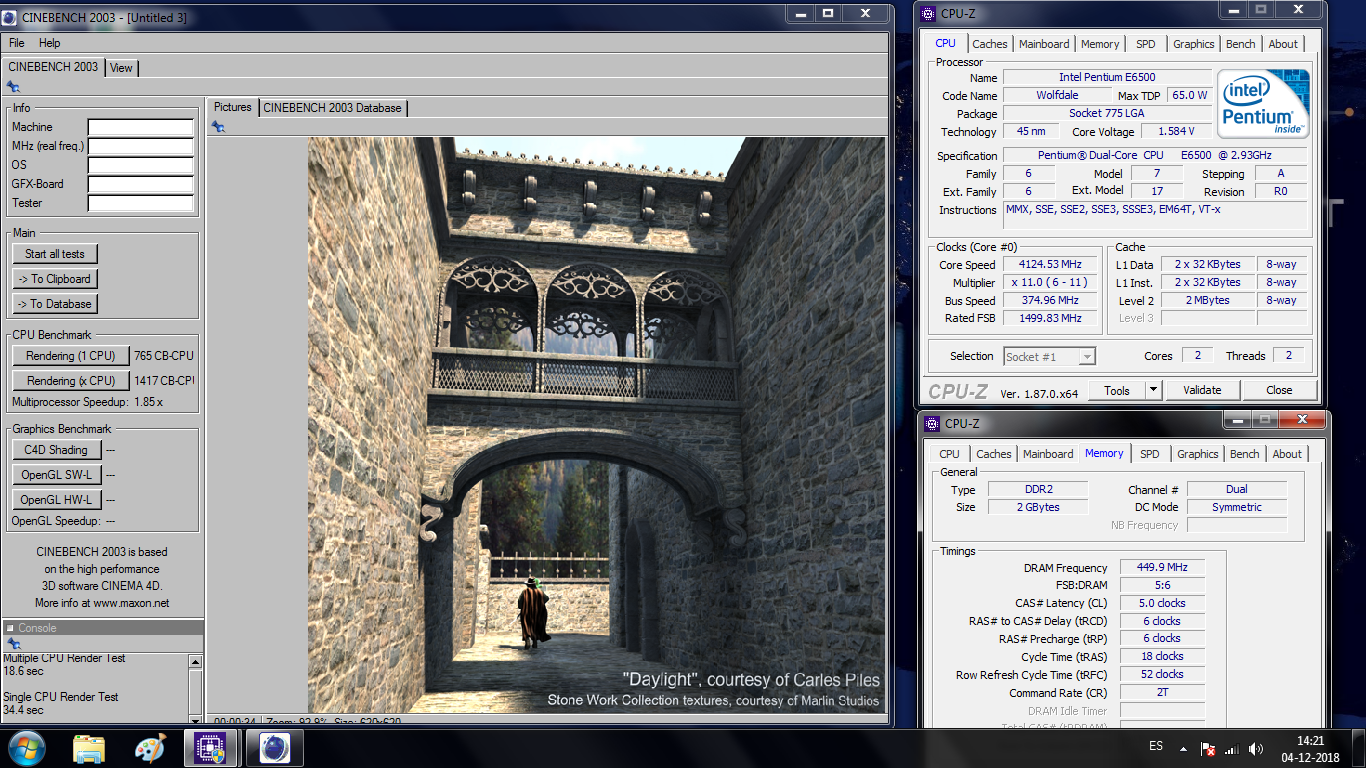Run the C4D Shading benchmark
The image size is (1366, 768).
coord(56,450)
